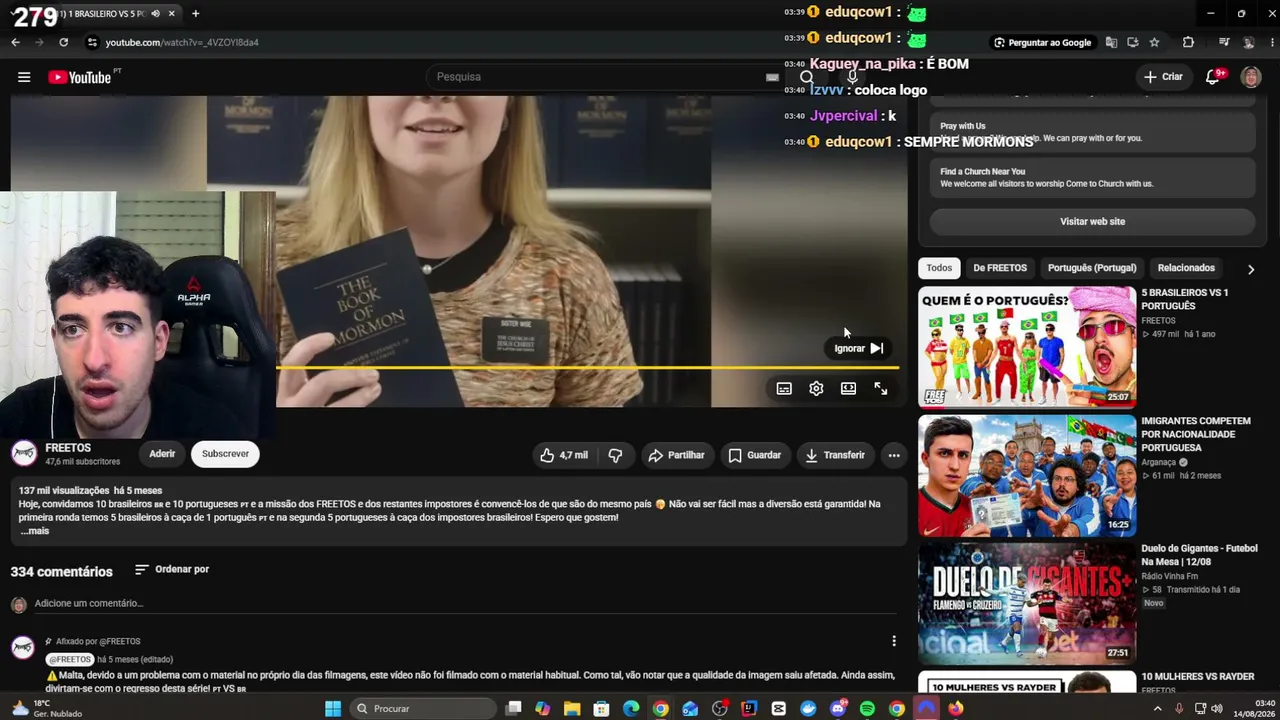Viewport: 1280px width, 720px height.
Task: Like the video with 4,7 mil likes
Action: 563,455
